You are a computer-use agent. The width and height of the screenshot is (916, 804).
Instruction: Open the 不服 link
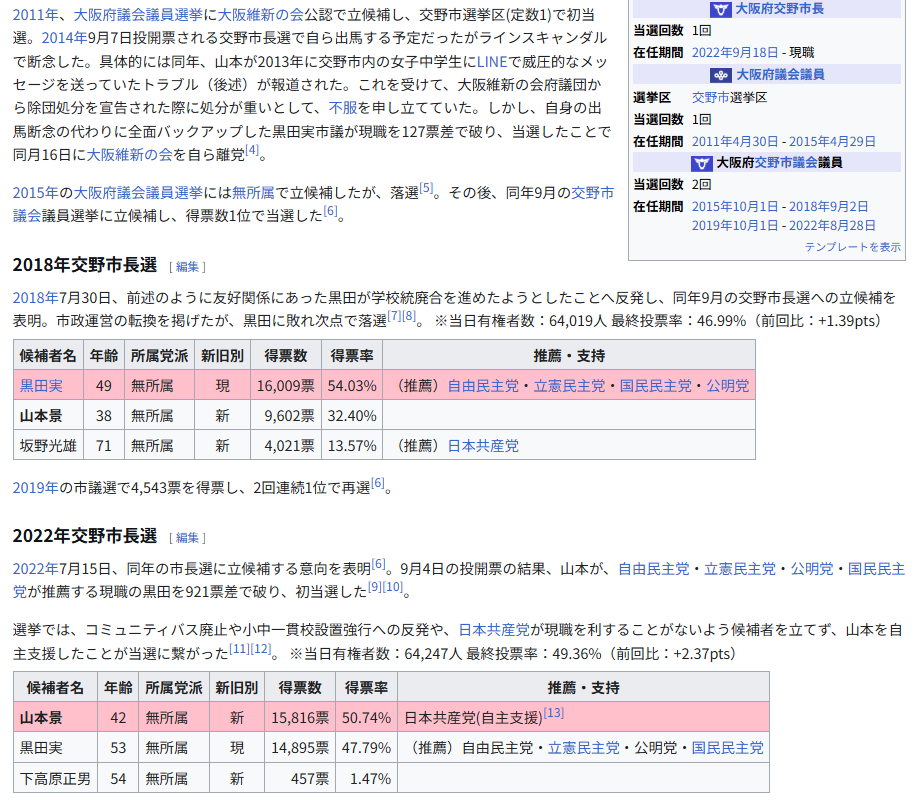343,110
